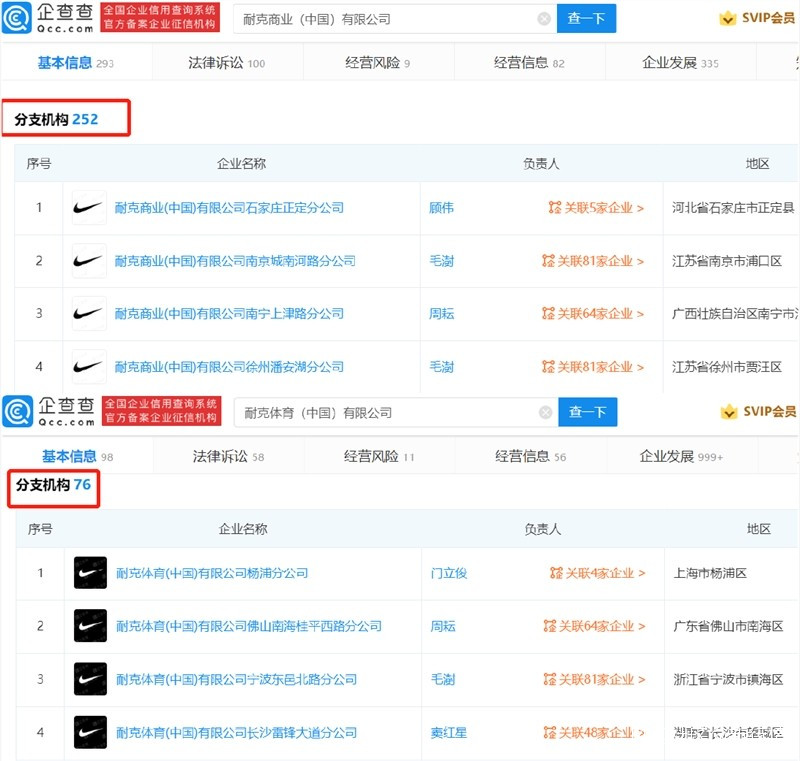Switch to 基本信息 98 tab
This screenshot has height=761, width=800.
pyautogui.click(x=78, y=456)
